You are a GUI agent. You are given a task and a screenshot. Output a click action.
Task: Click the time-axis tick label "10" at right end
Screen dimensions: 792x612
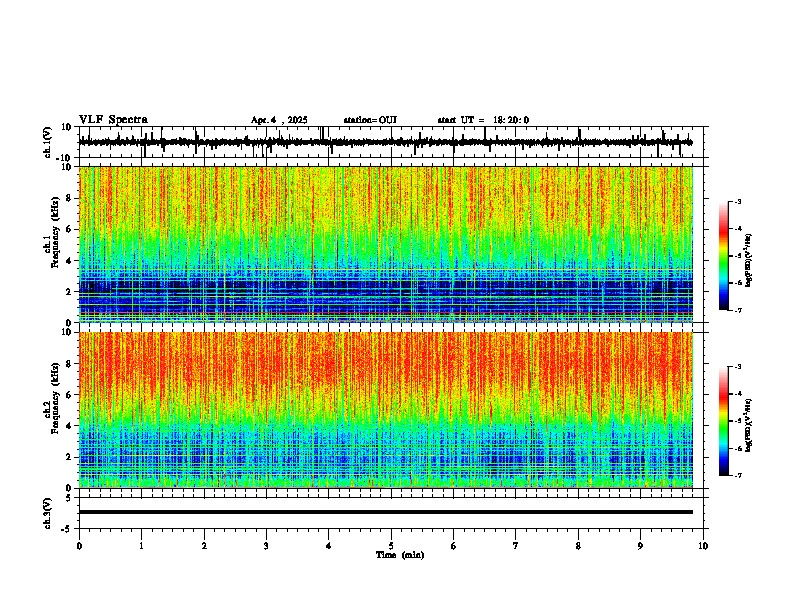703,546
